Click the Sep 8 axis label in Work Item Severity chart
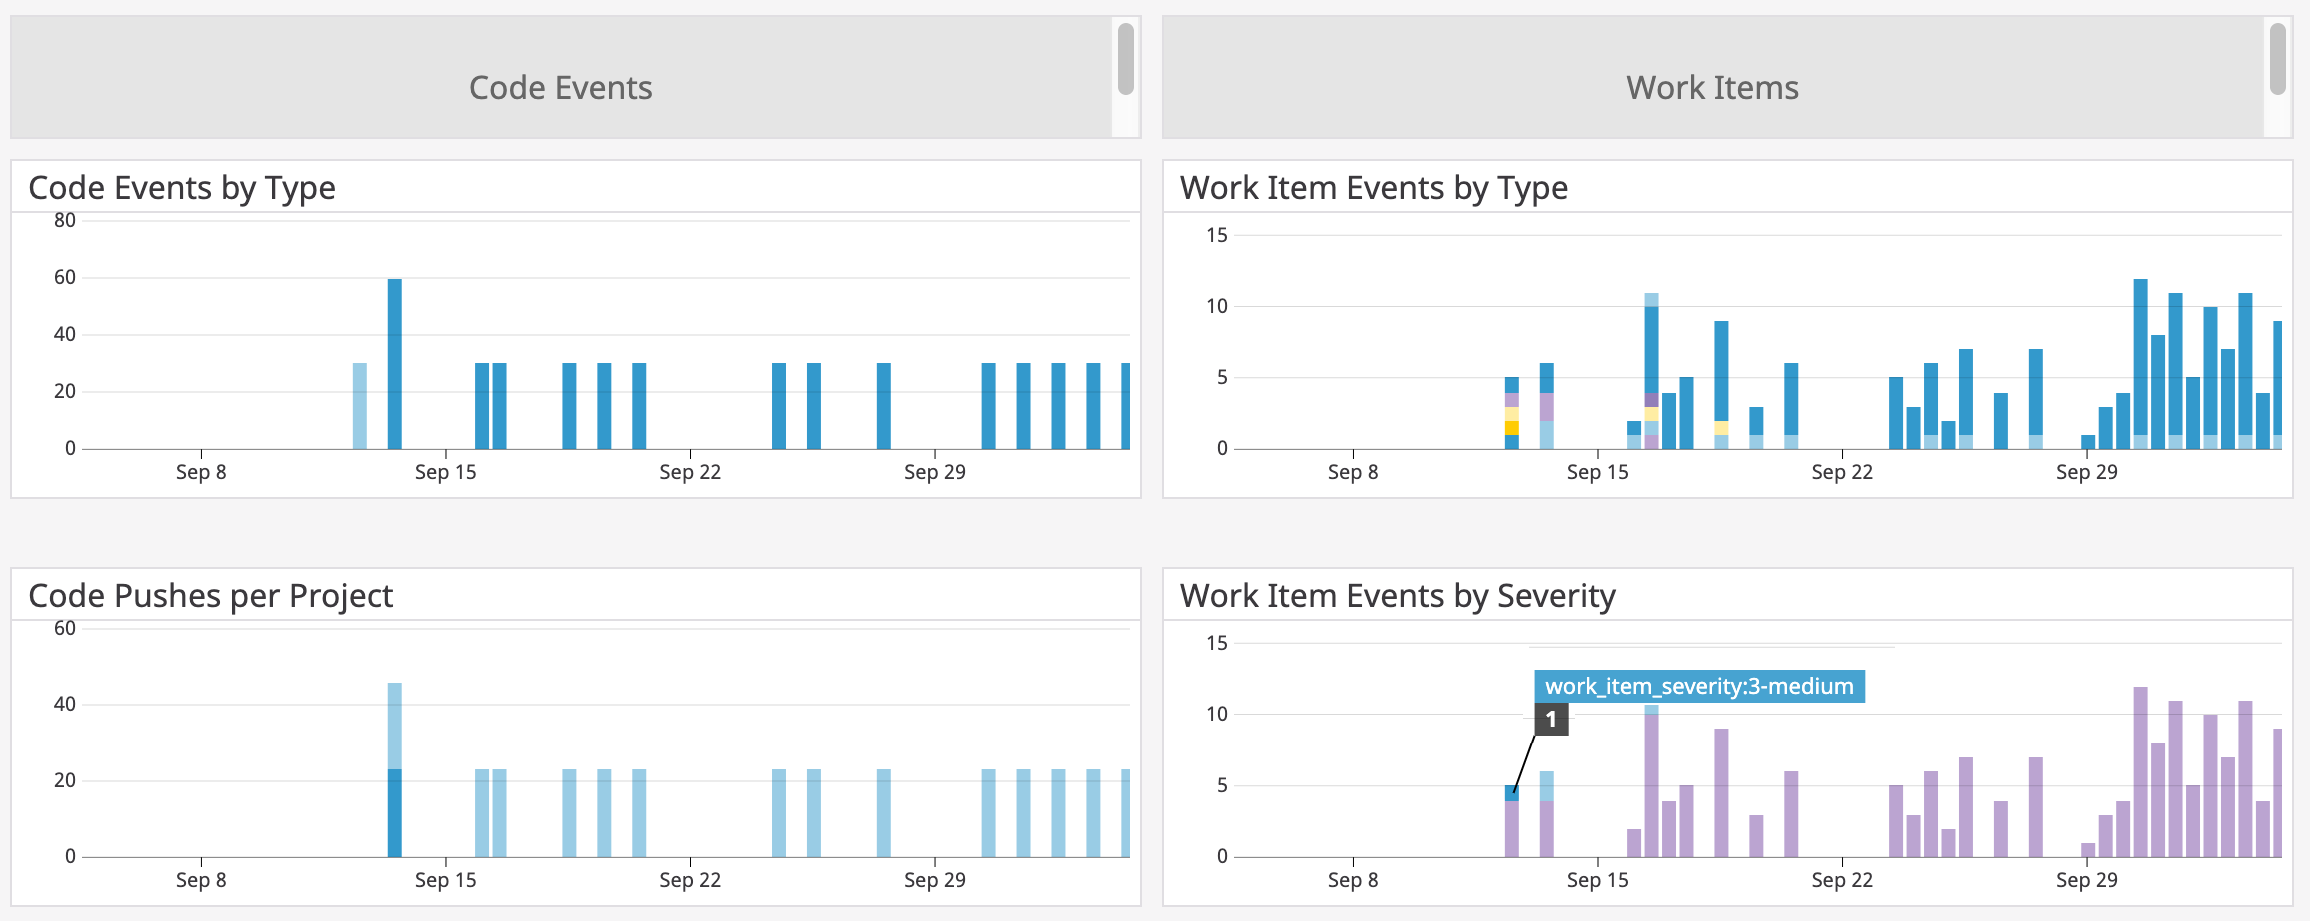2310x921 pixels. coord(1353,880)
